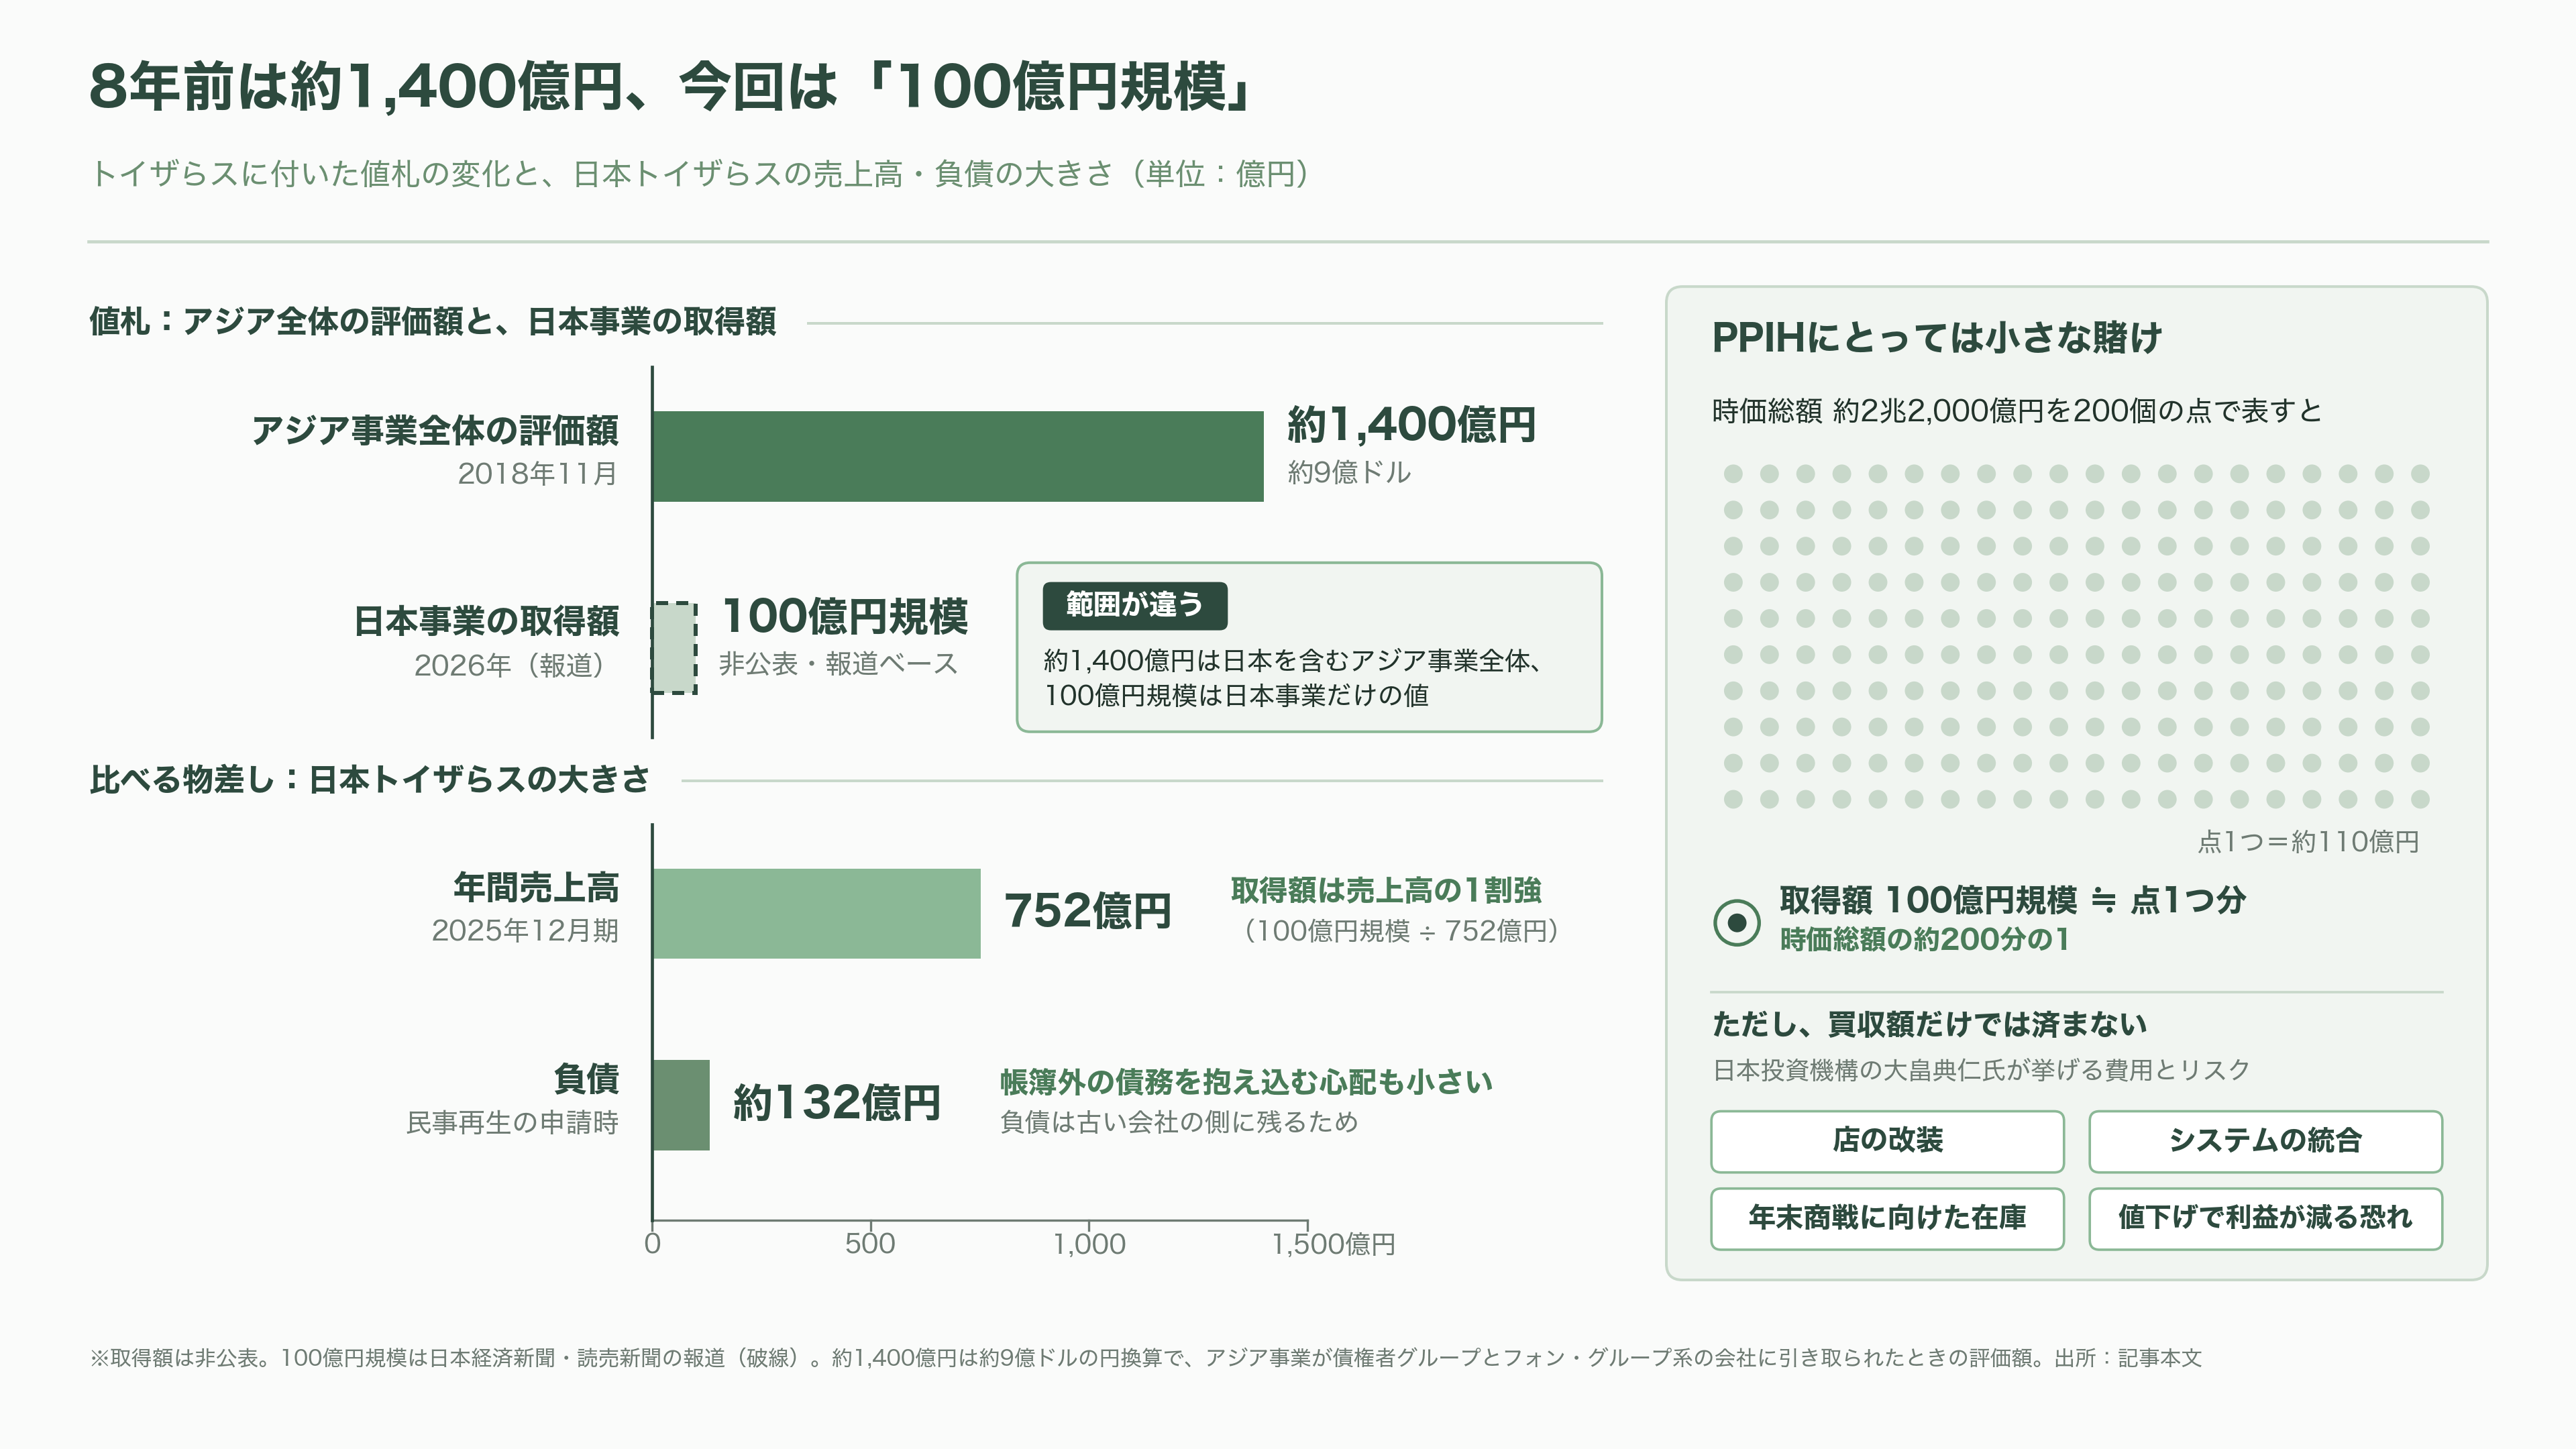
Task: Click the footnote starting "※取得額は非公表"
Action: 1145,1358
